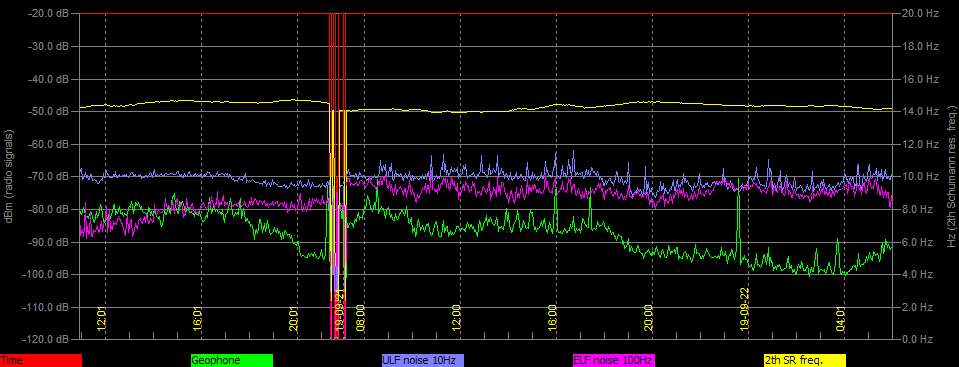Click the 16:01 time marker
Image resolution: width=959 pixels, height=367 pixels.
(198, 319)
